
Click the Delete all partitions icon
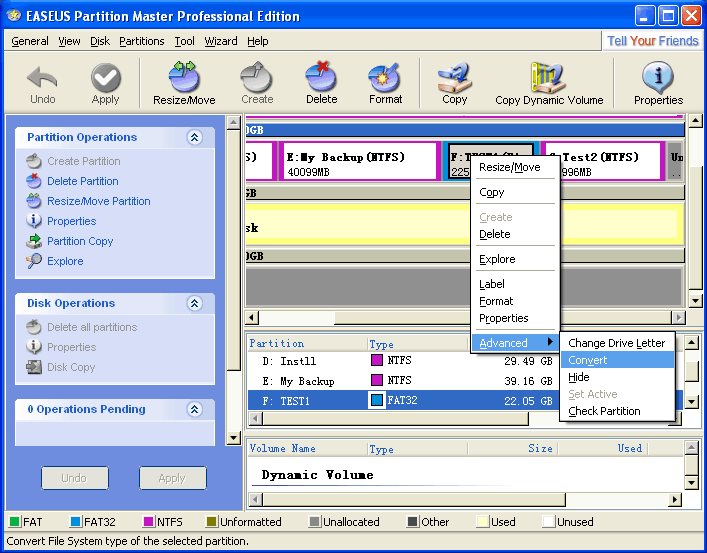point(34,327)
